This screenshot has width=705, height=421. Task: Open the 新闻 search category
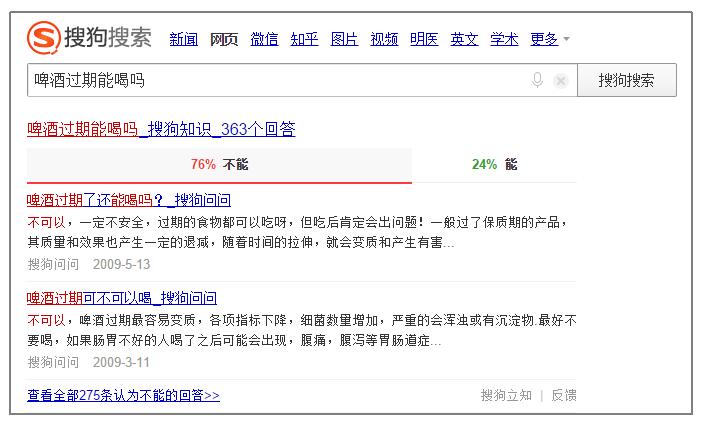pos(183,39)
